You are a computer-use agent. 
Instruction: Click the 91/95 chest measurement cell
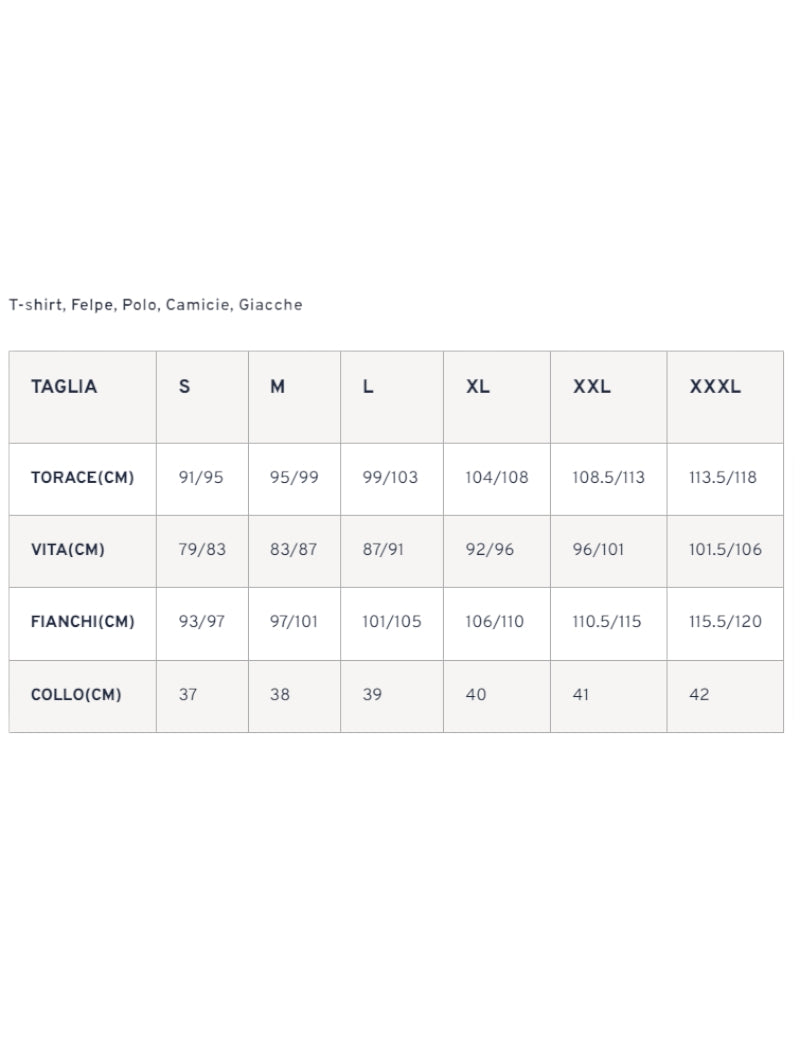(x=201, y=477)
